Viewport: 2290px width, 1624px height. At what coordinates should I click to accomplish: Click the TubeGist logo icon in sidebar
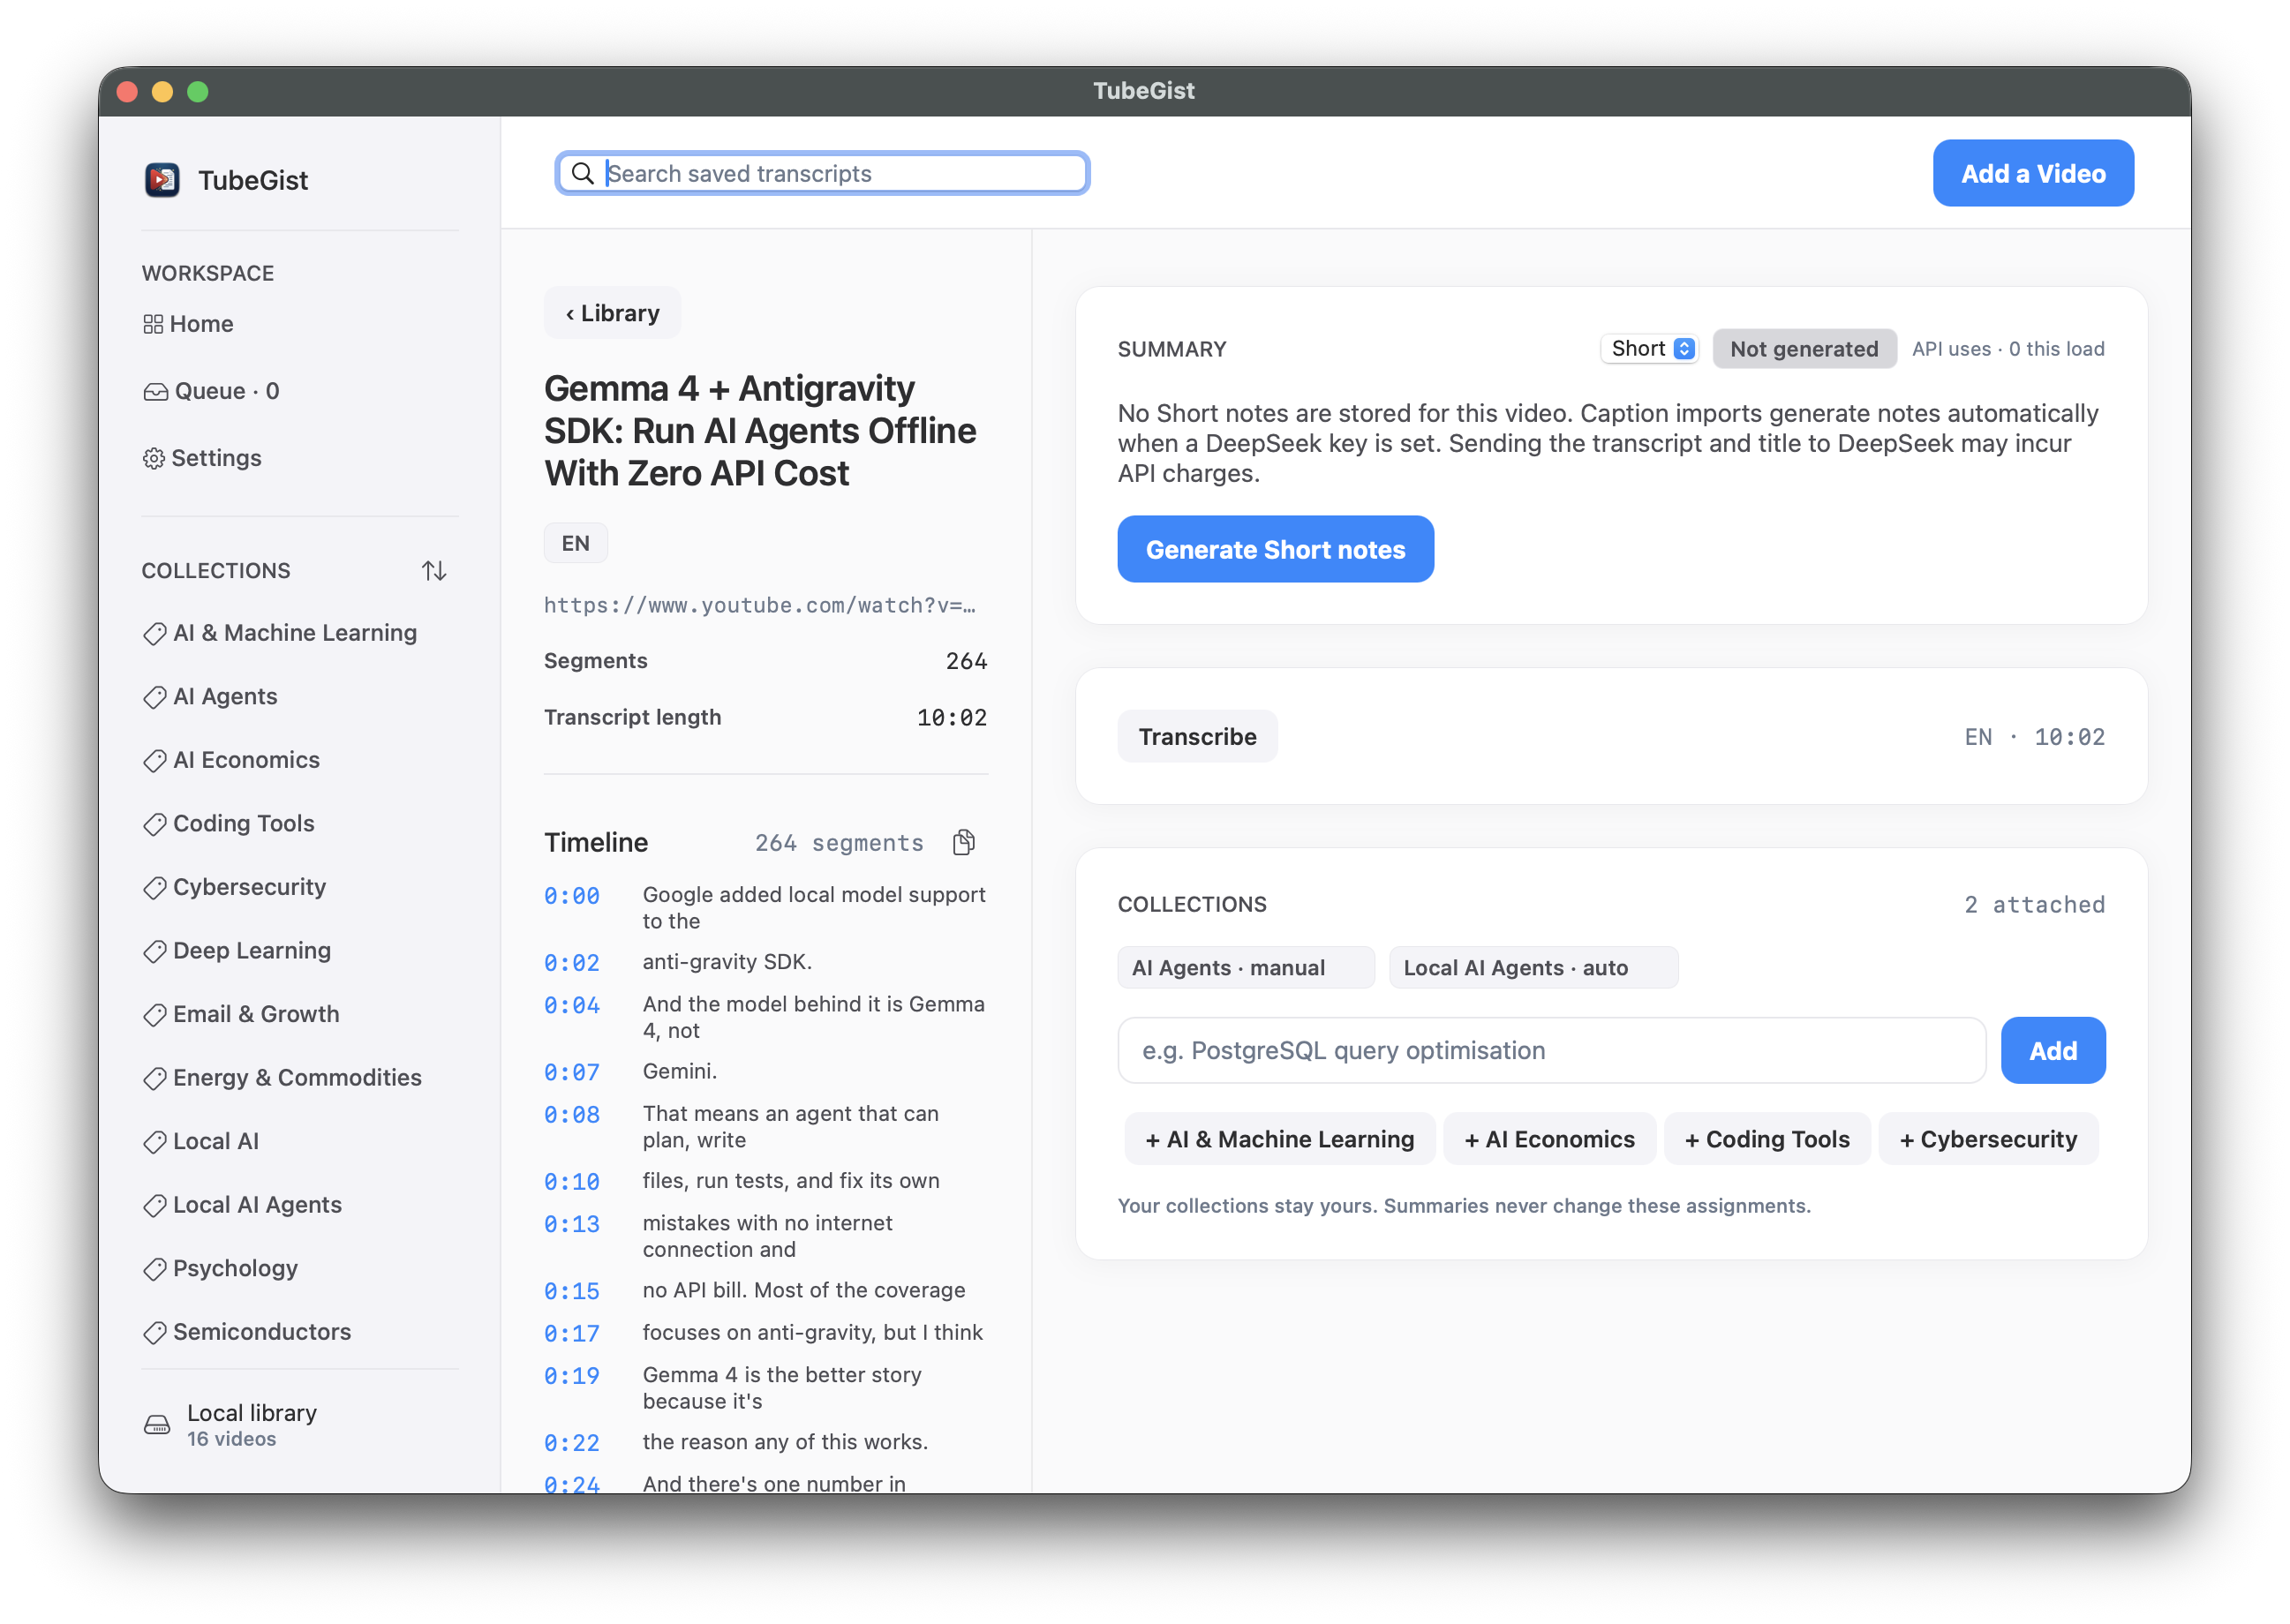pyautogui.click(x=162, y=180)
